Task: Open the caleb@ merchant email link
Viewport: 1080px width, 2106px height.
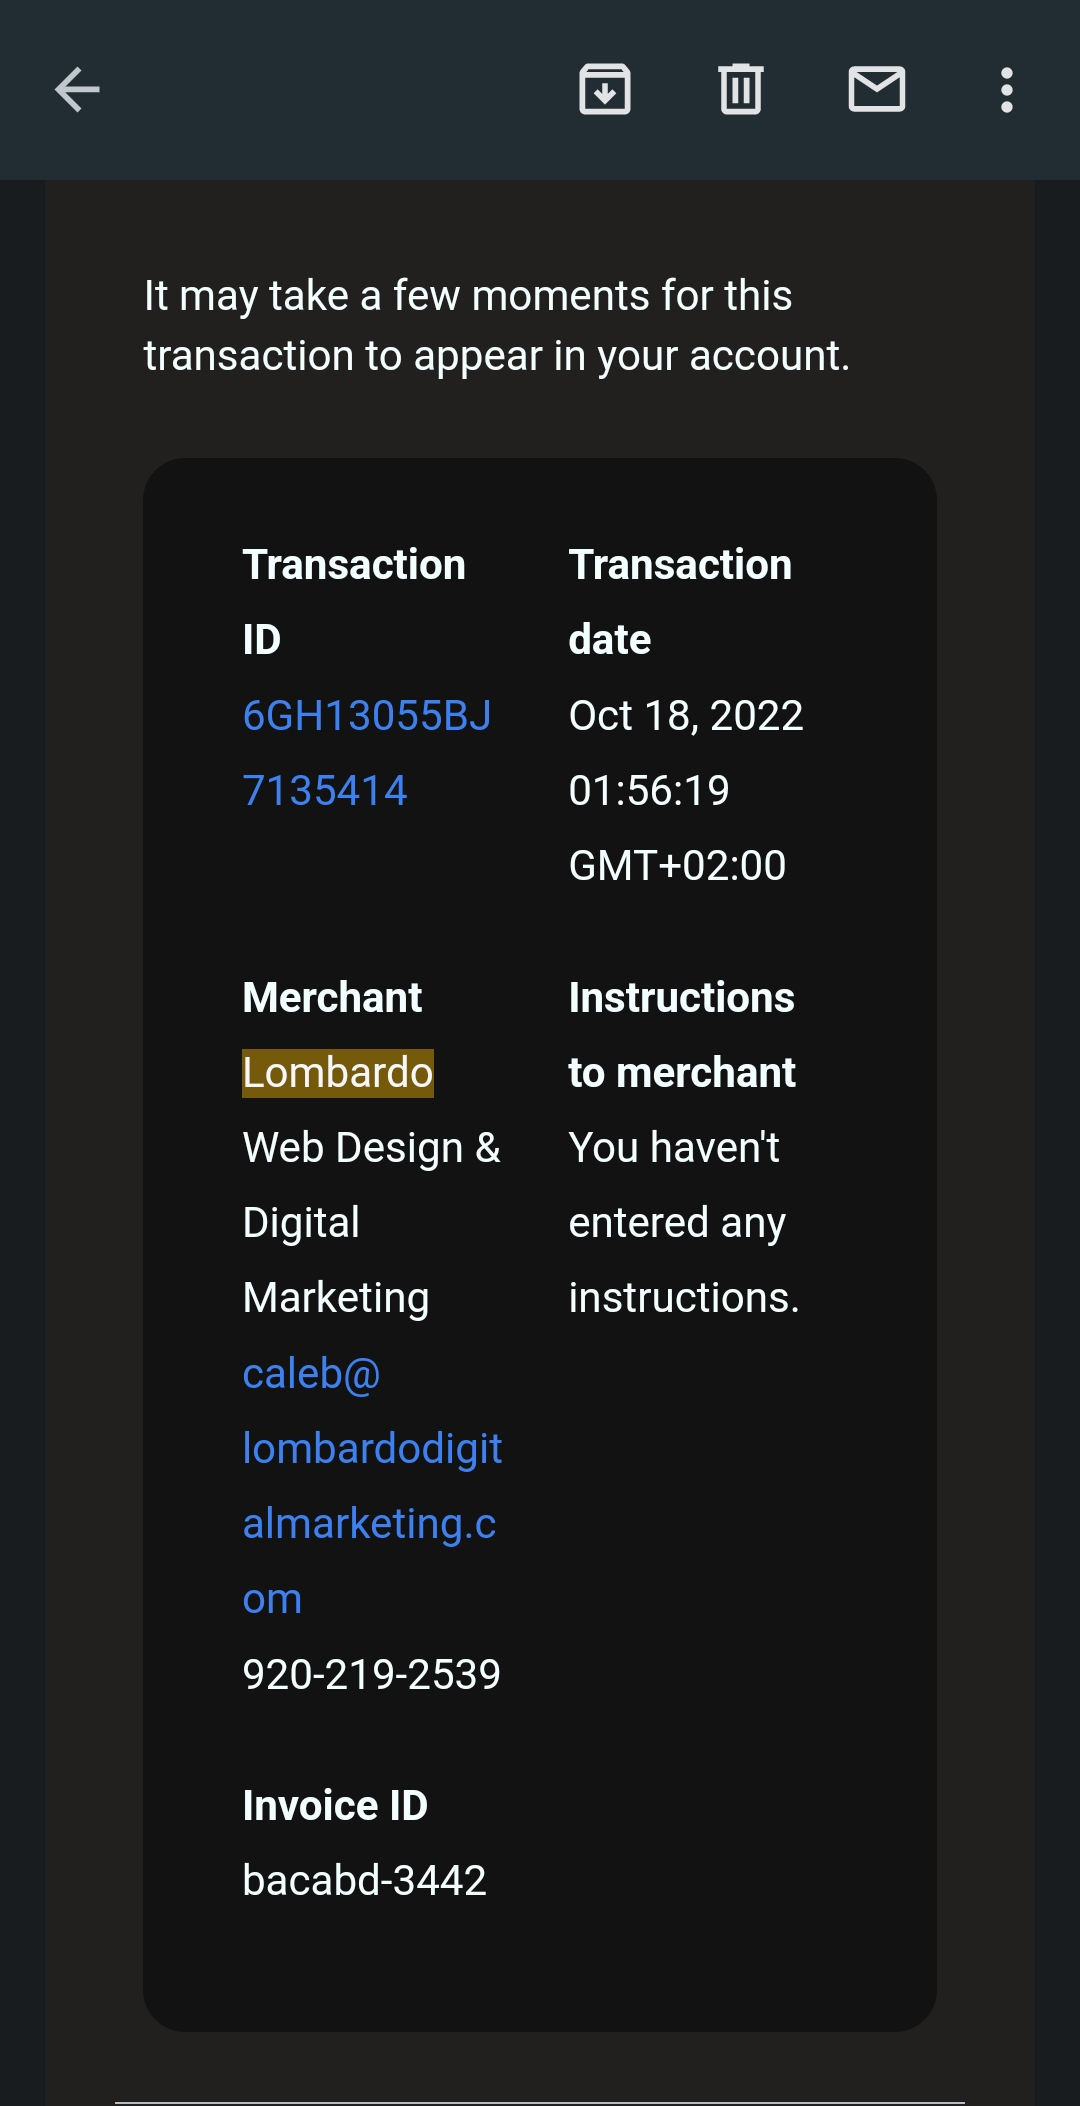Action: pyautogui.click(x=311, y=1374)
